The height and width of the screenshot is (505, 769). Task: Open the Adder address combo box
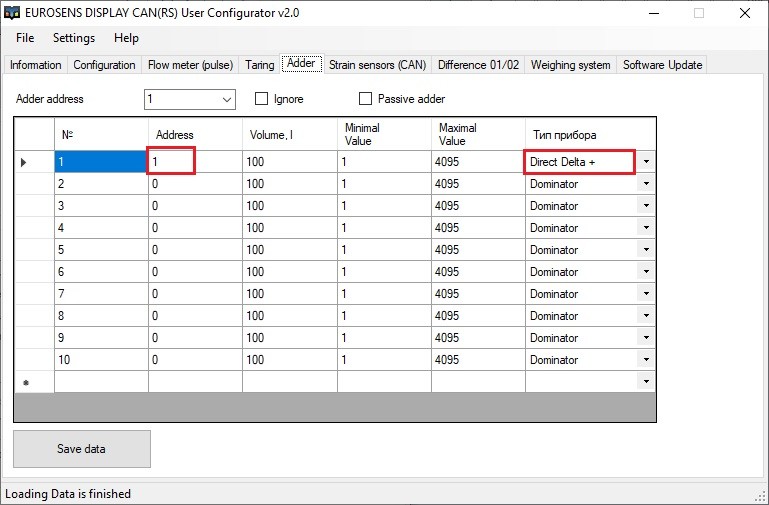226,99
